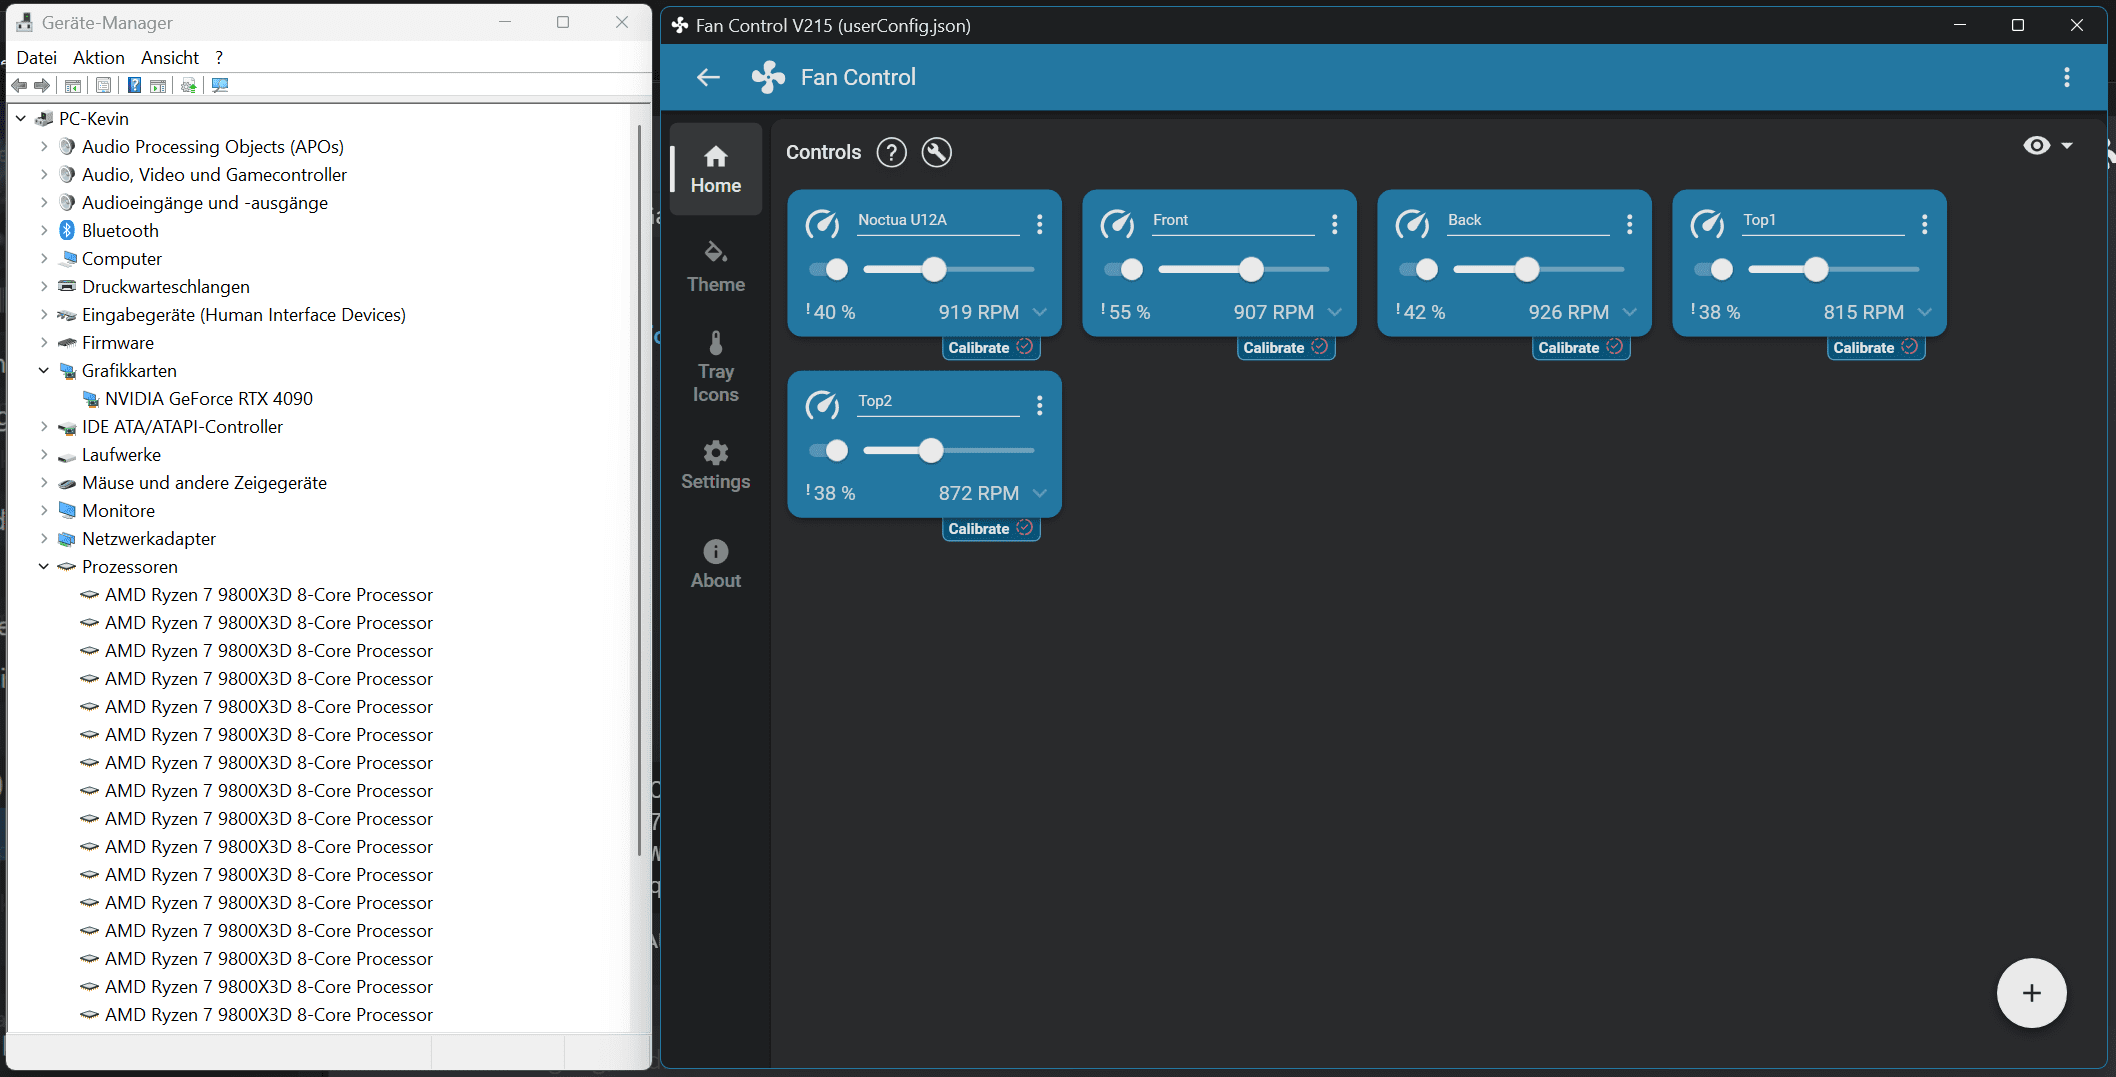Open the Top2 card three-dot menu

[1039, 405]
